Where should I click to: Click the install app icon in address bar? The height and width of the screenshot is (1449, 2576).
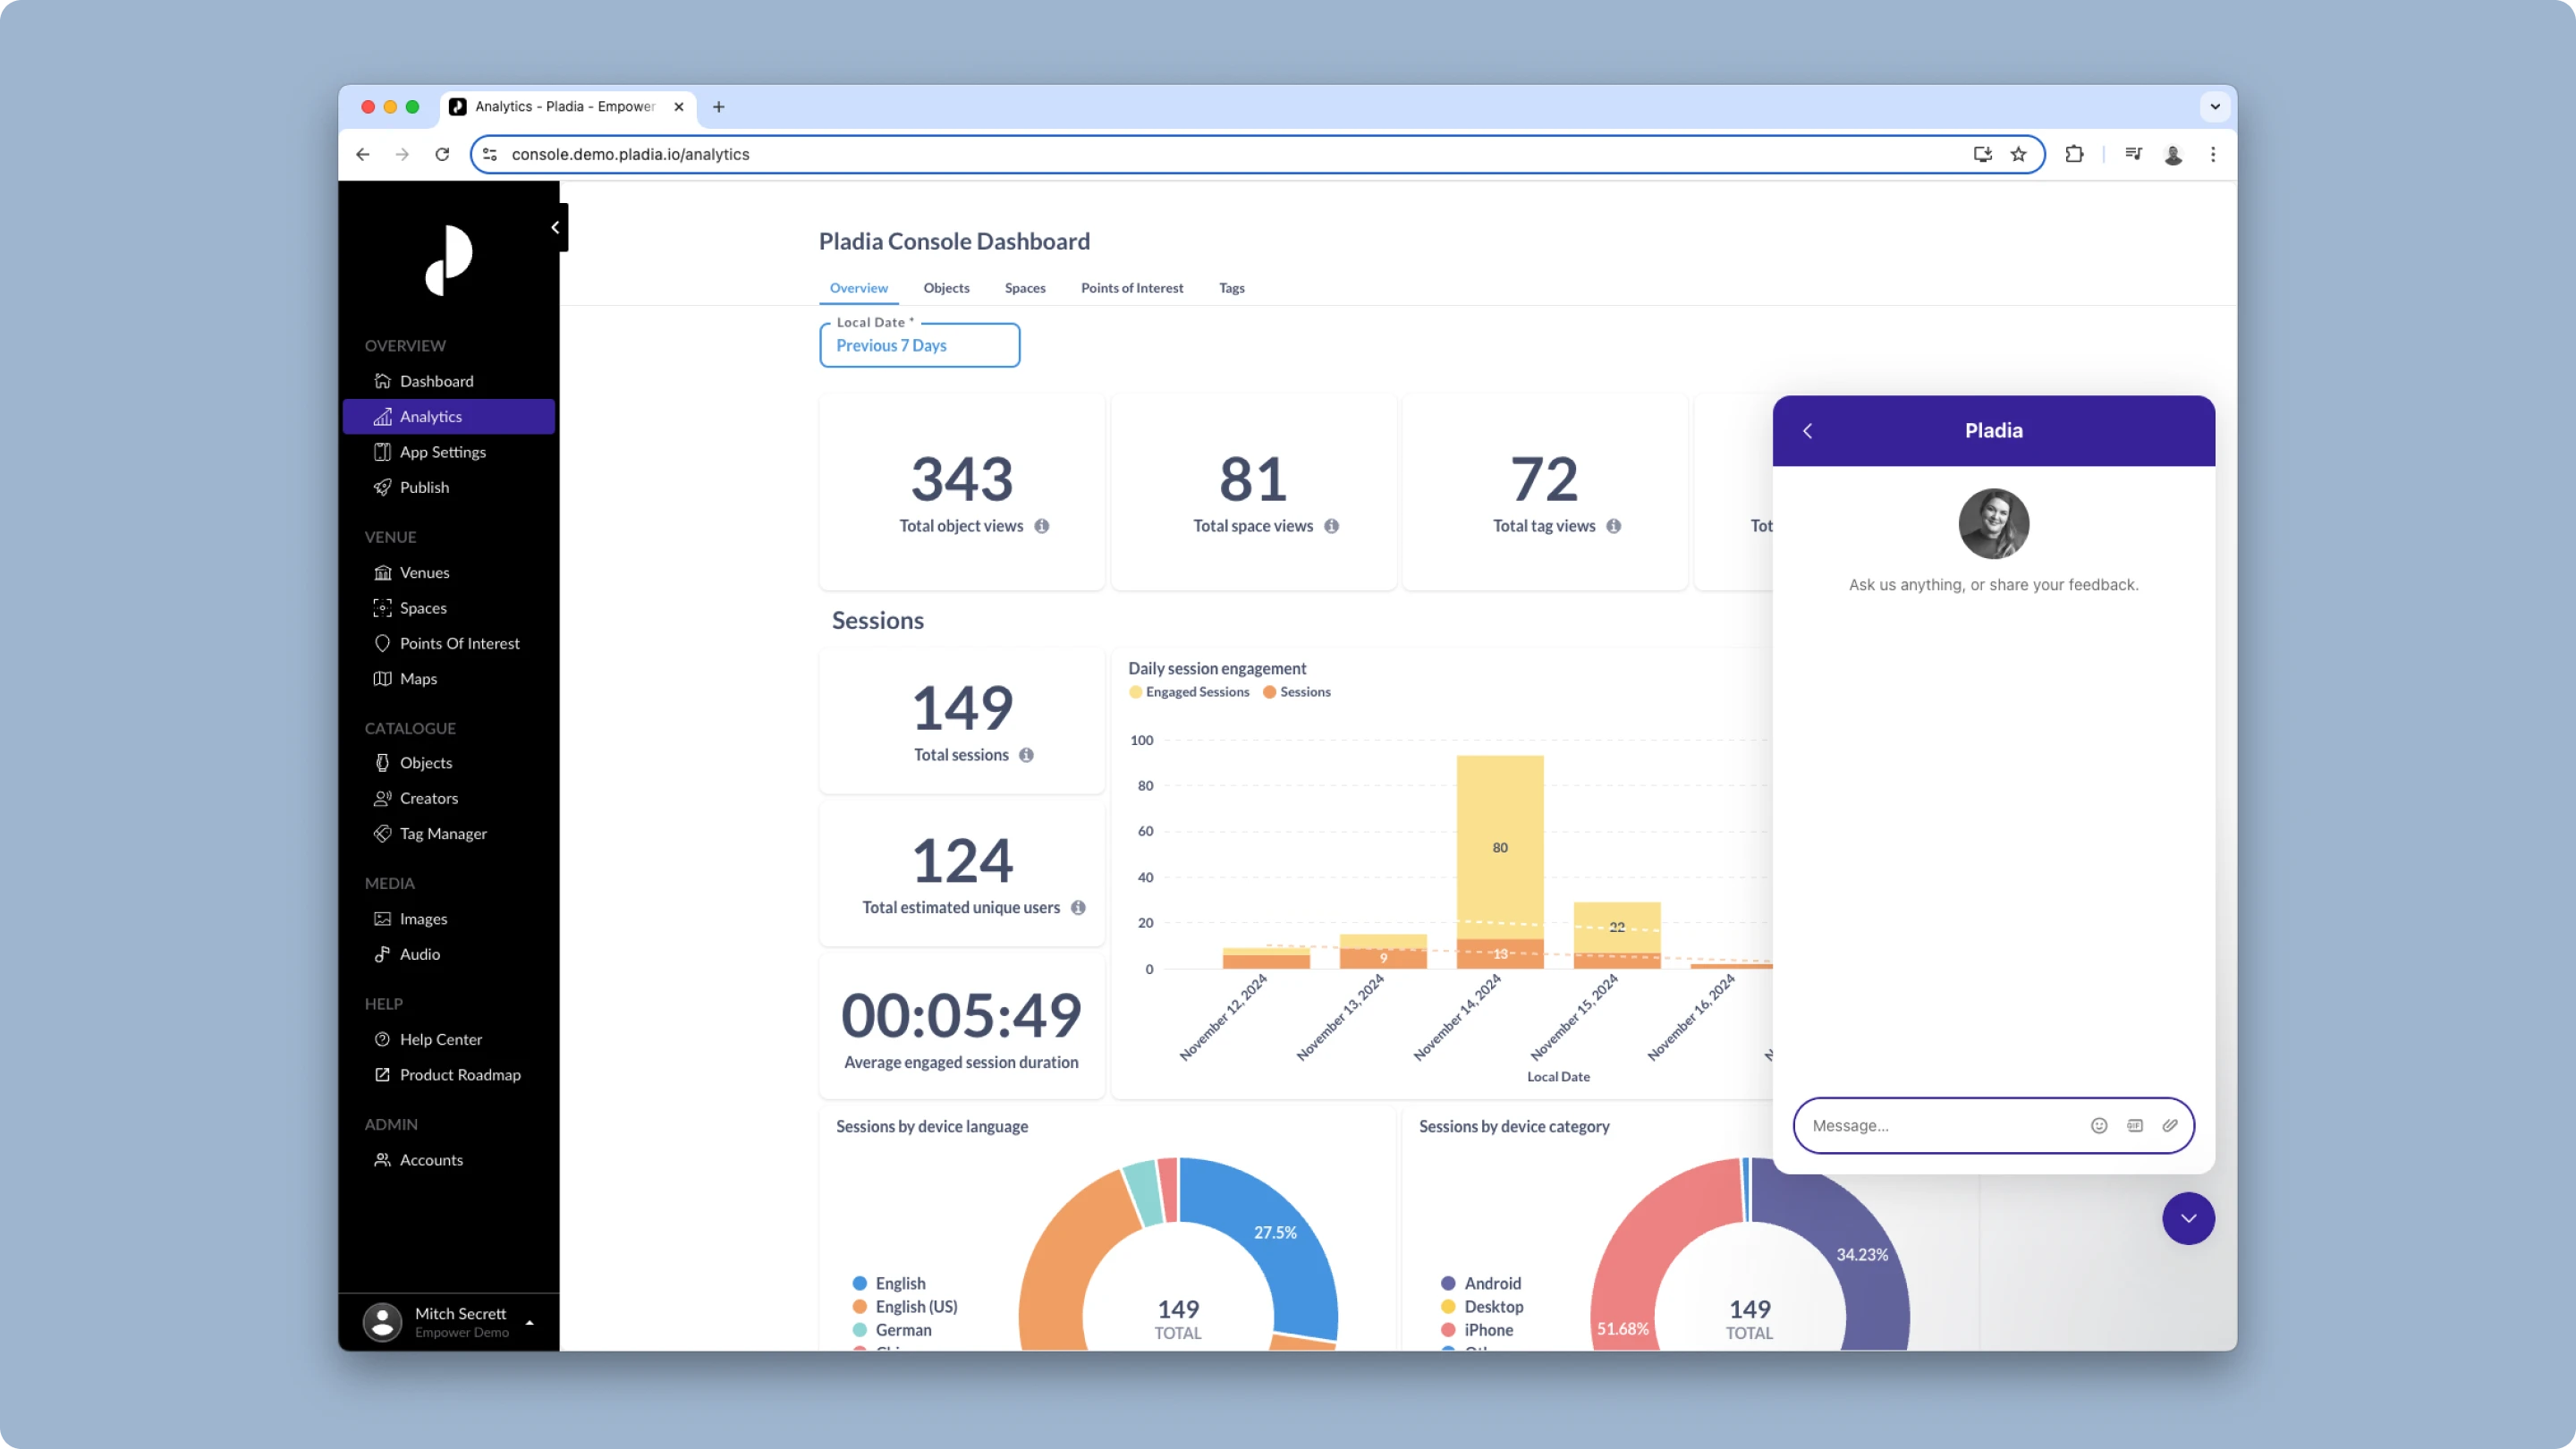point(1982,154)
